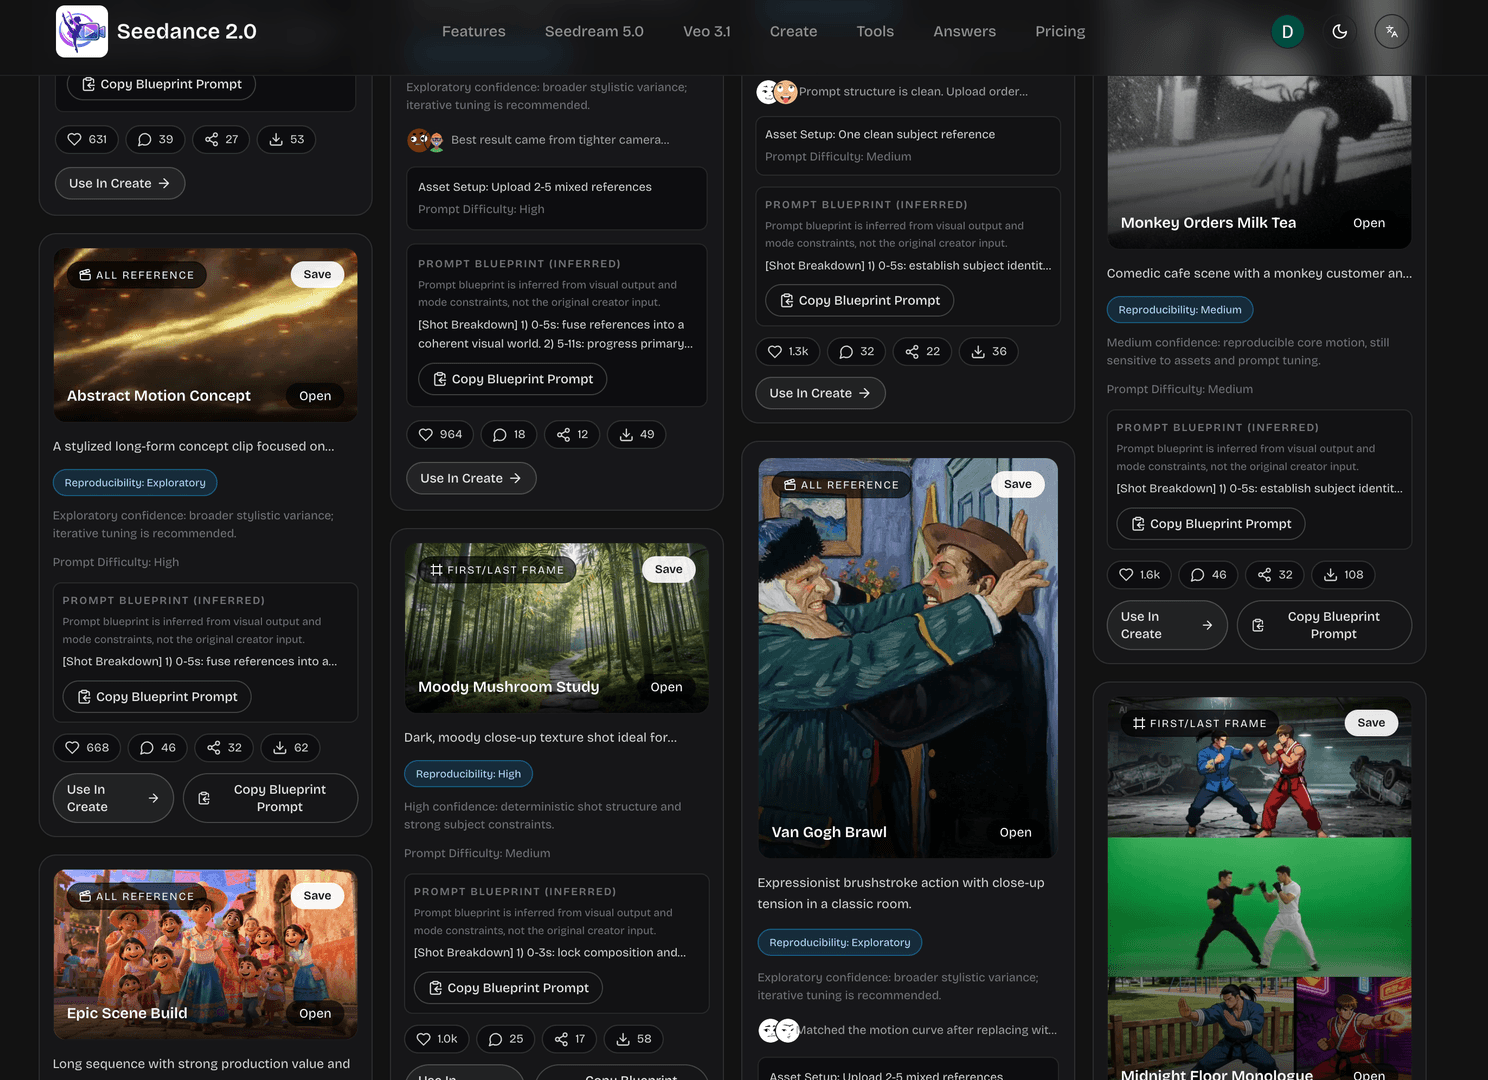Like the Moody Mushroom Study card (1.0k)
1488x1080 pixels.
437,1039
